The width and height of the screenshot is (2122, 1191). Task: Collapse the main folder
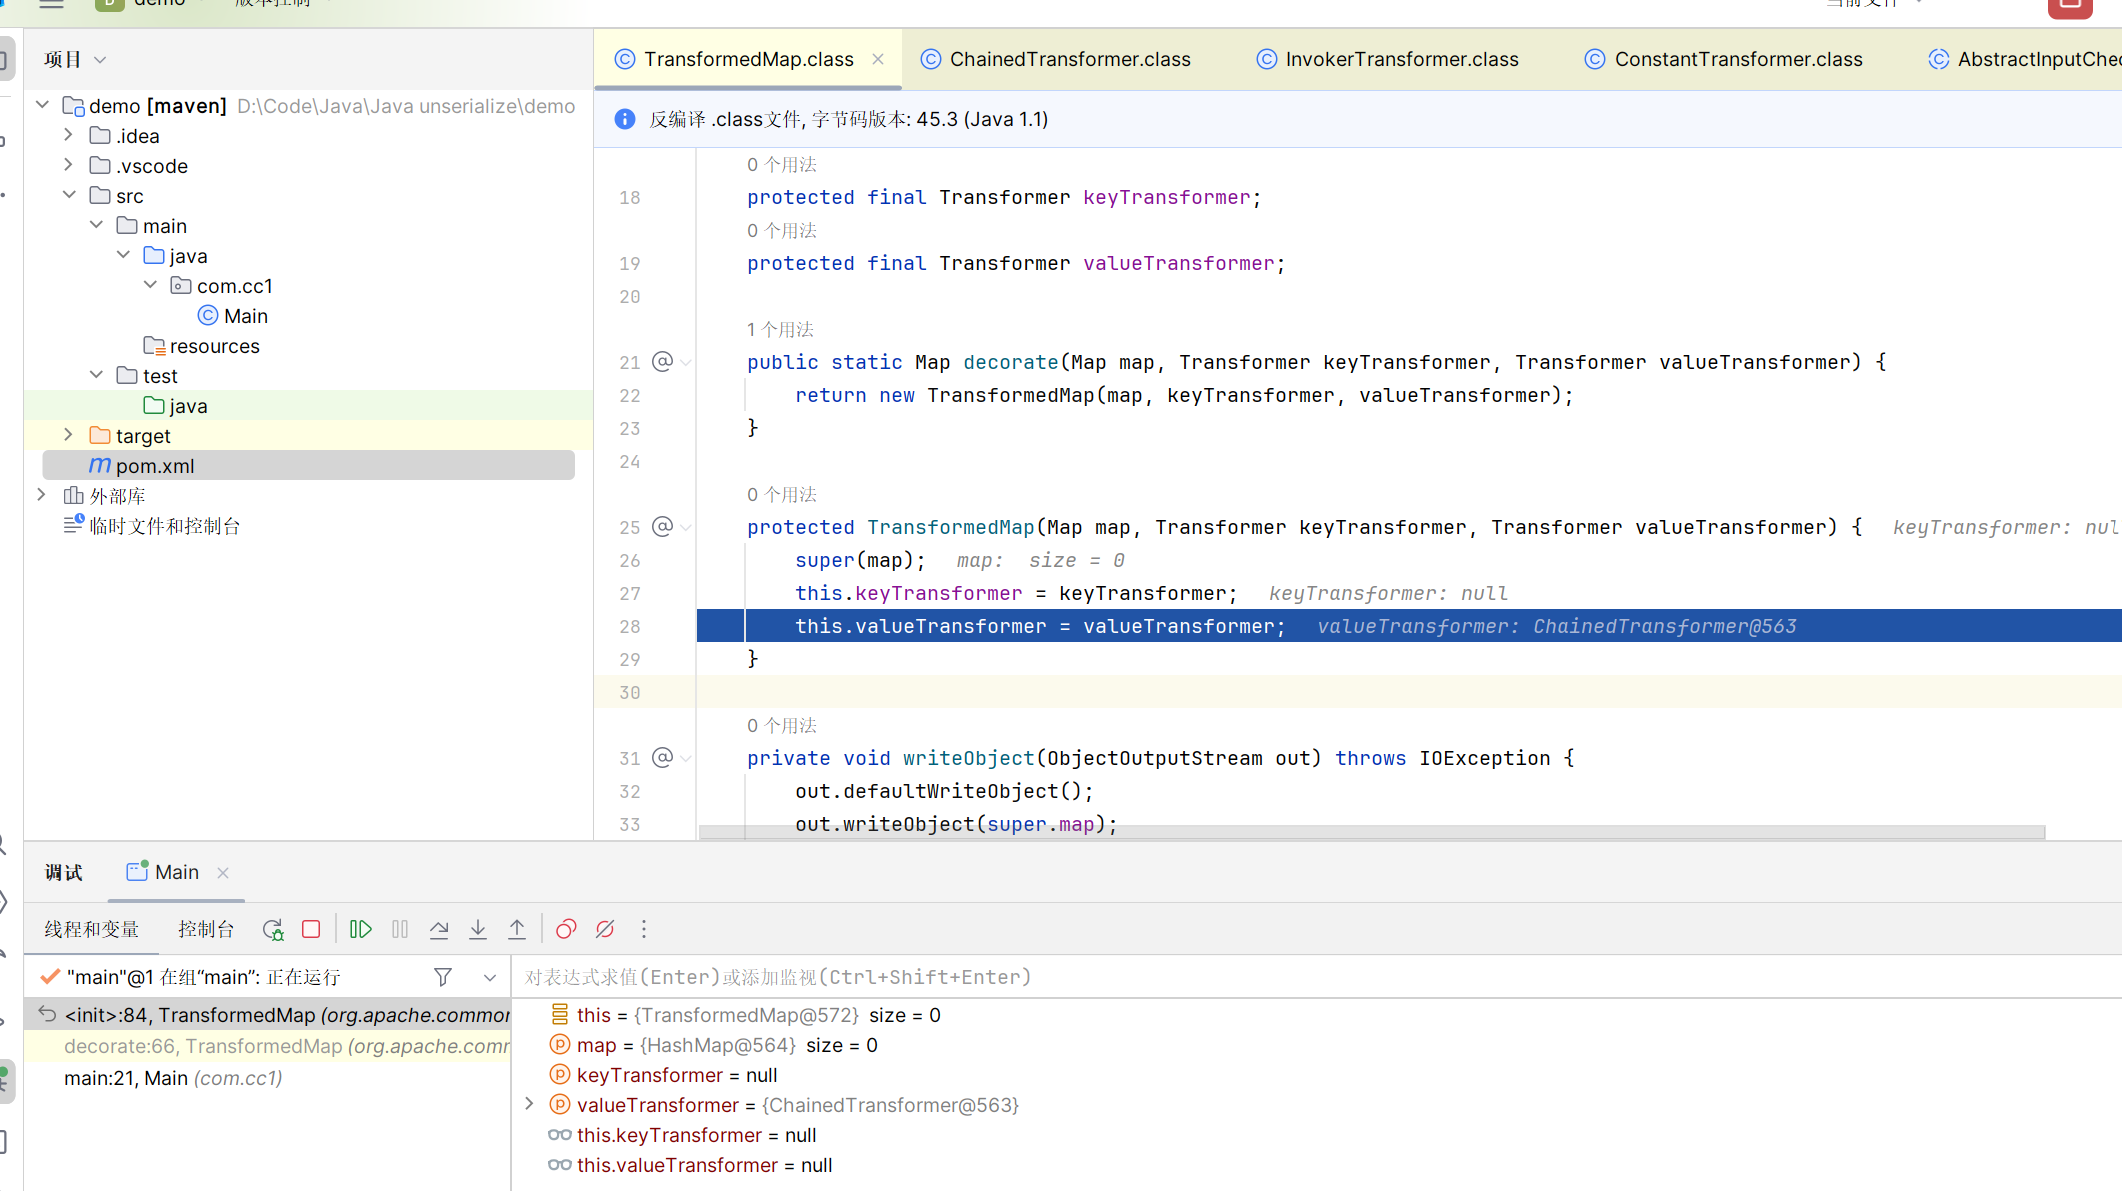click(96, 225)
